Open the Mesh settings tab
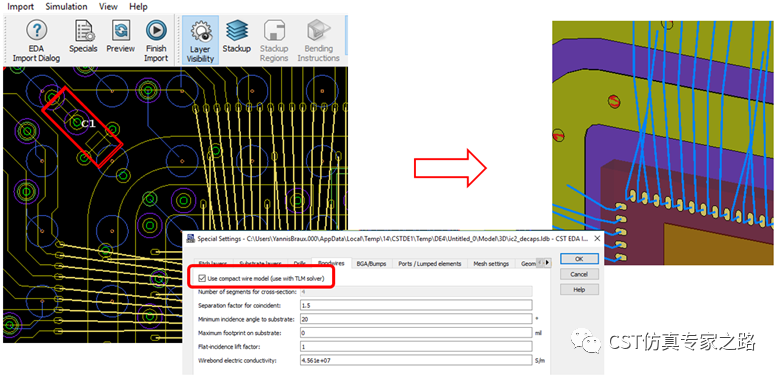781x376 pixels. click(x=491, y=264)
